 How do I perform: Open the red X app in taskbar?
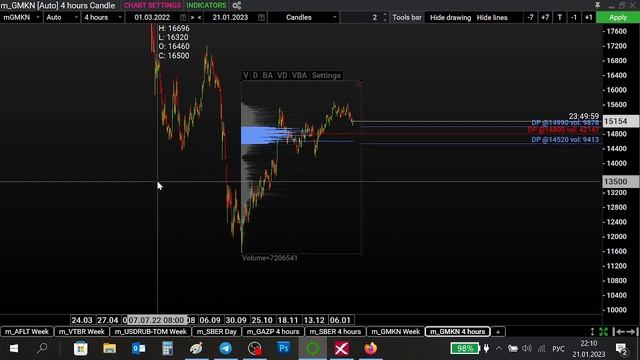(342, 349)
